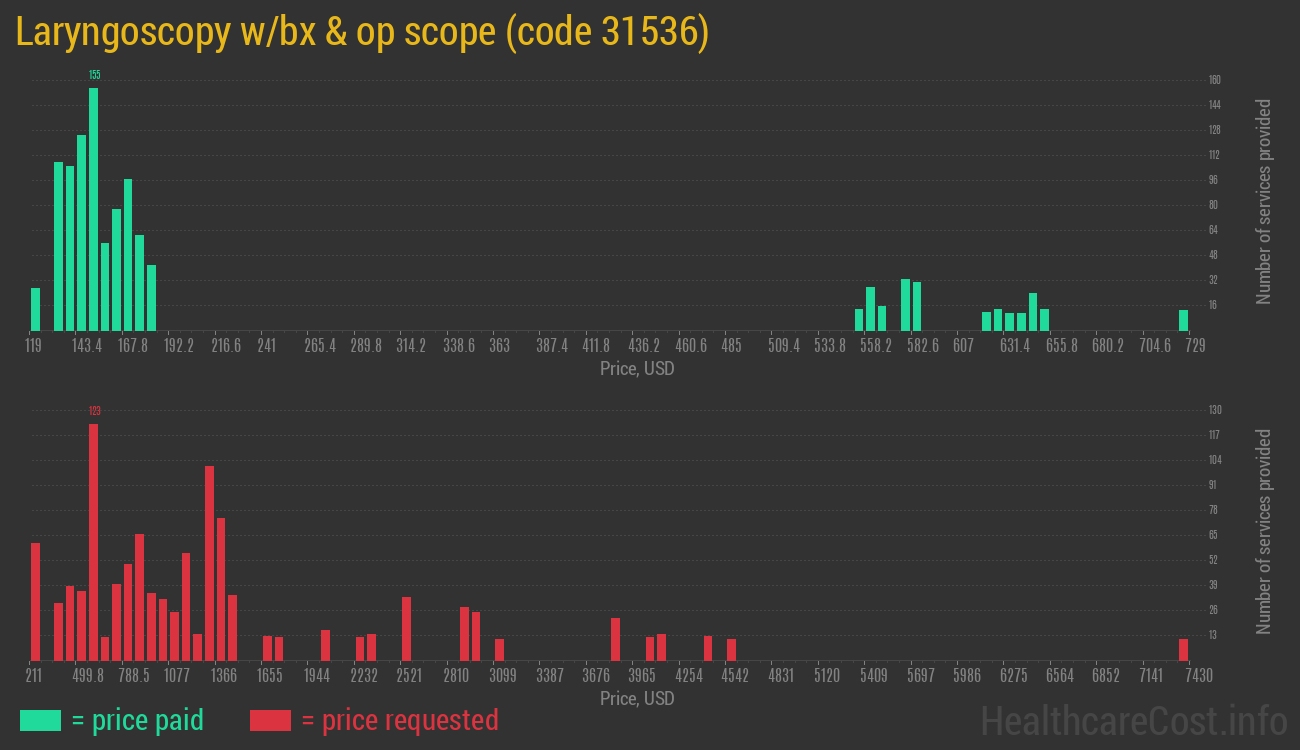The image size is (1300, 750).
Task: Select the chart title with code 31536
Action: tap(362, 32)
